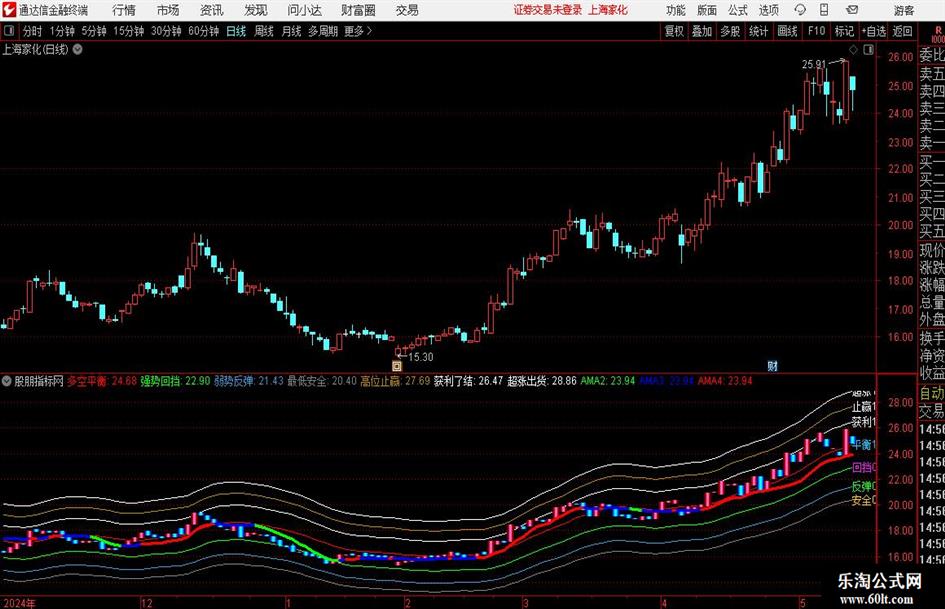Open the 选项 menu
The image size is (945, 609).
tap(768, 10)
